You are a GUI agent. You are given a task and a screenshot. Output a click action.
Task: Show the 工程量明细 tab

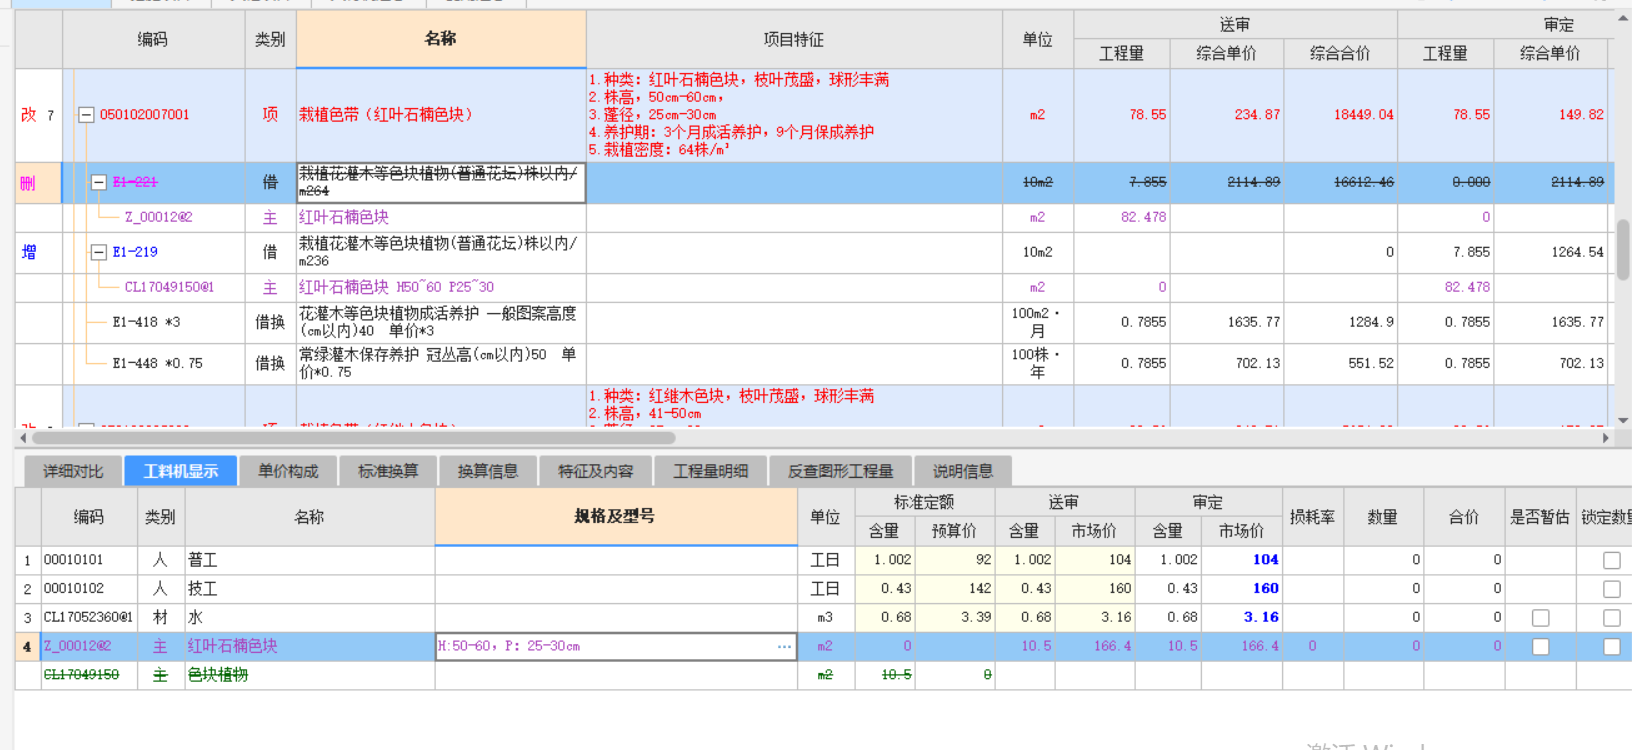click(711, 471)
